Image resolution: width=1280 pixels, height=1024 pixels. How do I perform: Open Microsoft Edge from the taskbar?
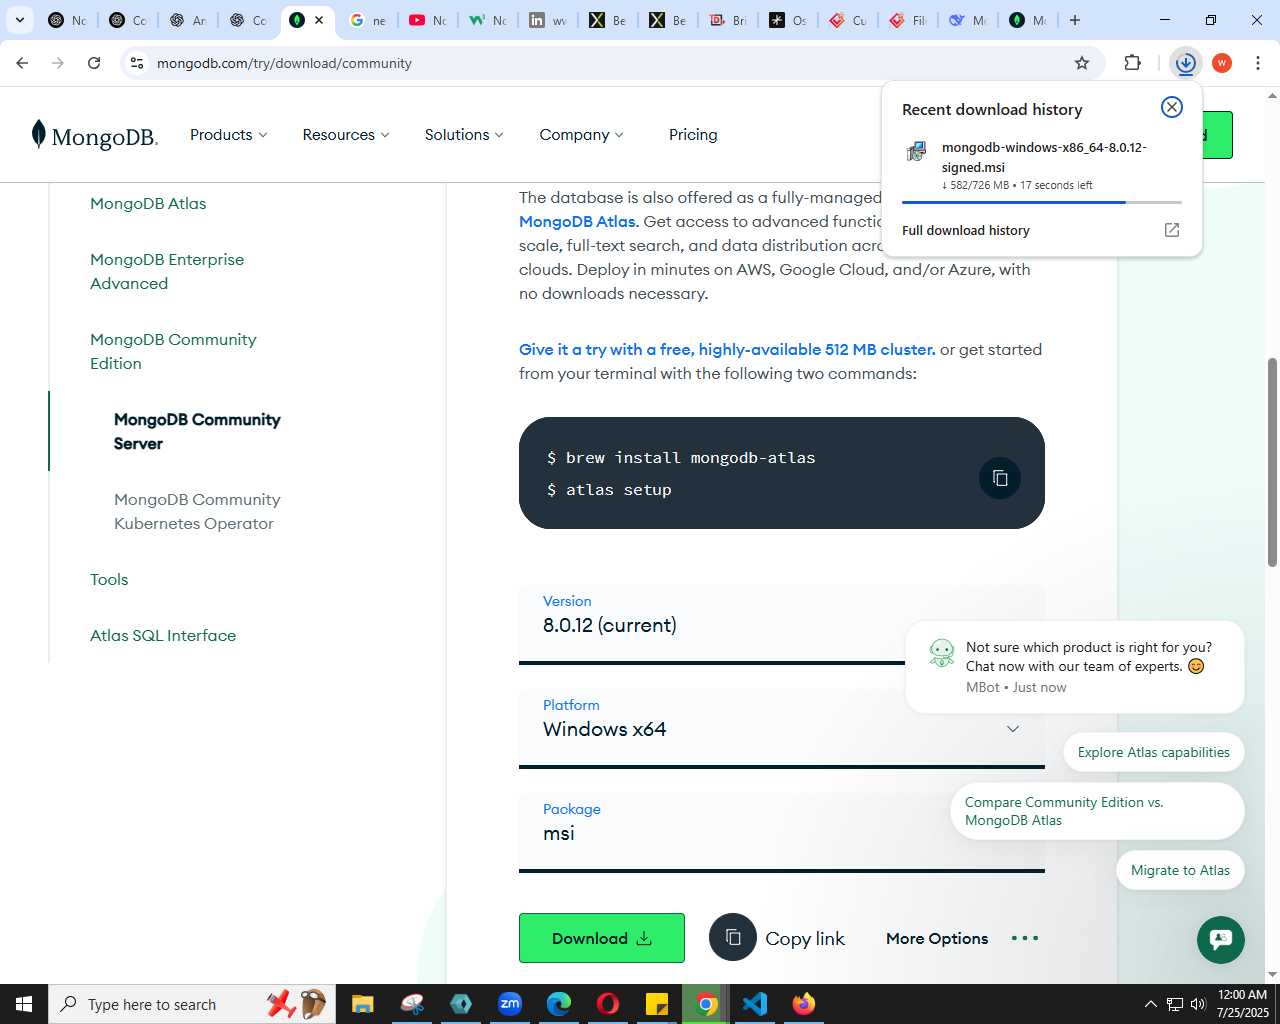[x=559, y=1004]
